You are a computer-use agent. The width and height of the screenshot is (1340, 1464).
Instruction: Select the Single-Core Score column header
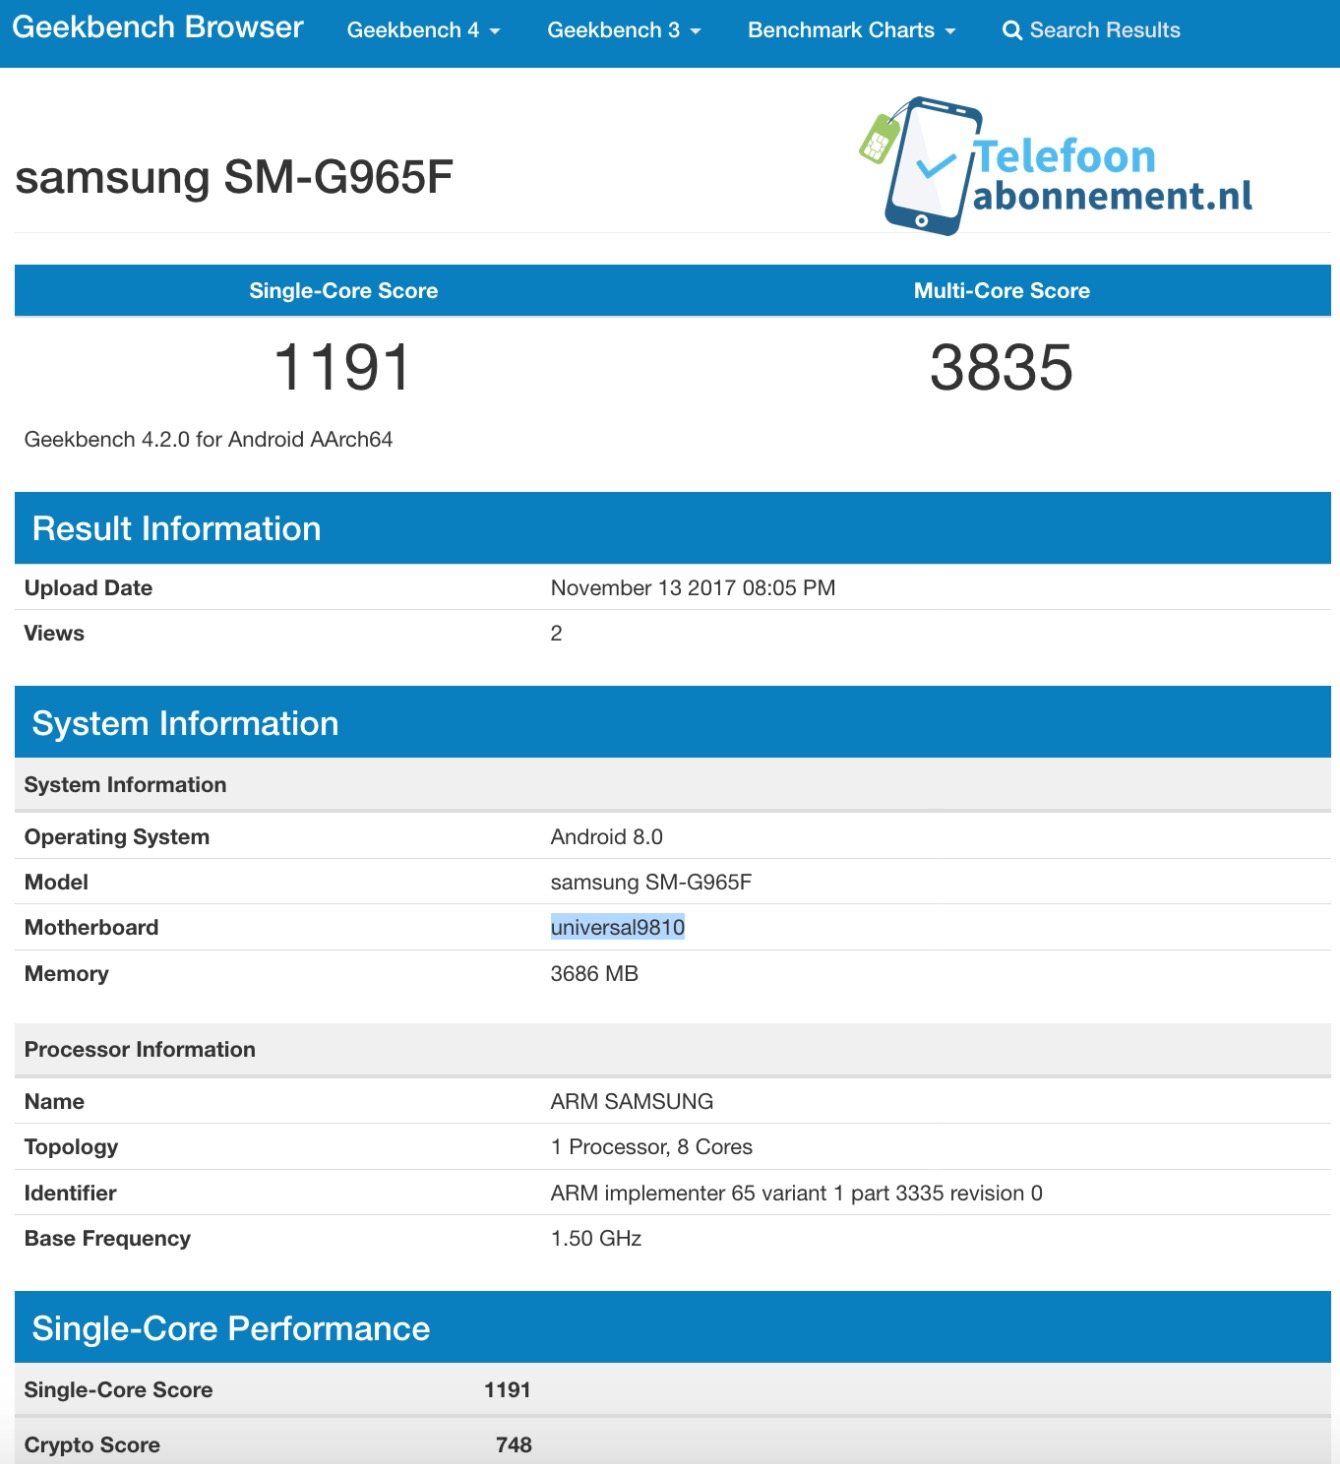tap(343, 291)
